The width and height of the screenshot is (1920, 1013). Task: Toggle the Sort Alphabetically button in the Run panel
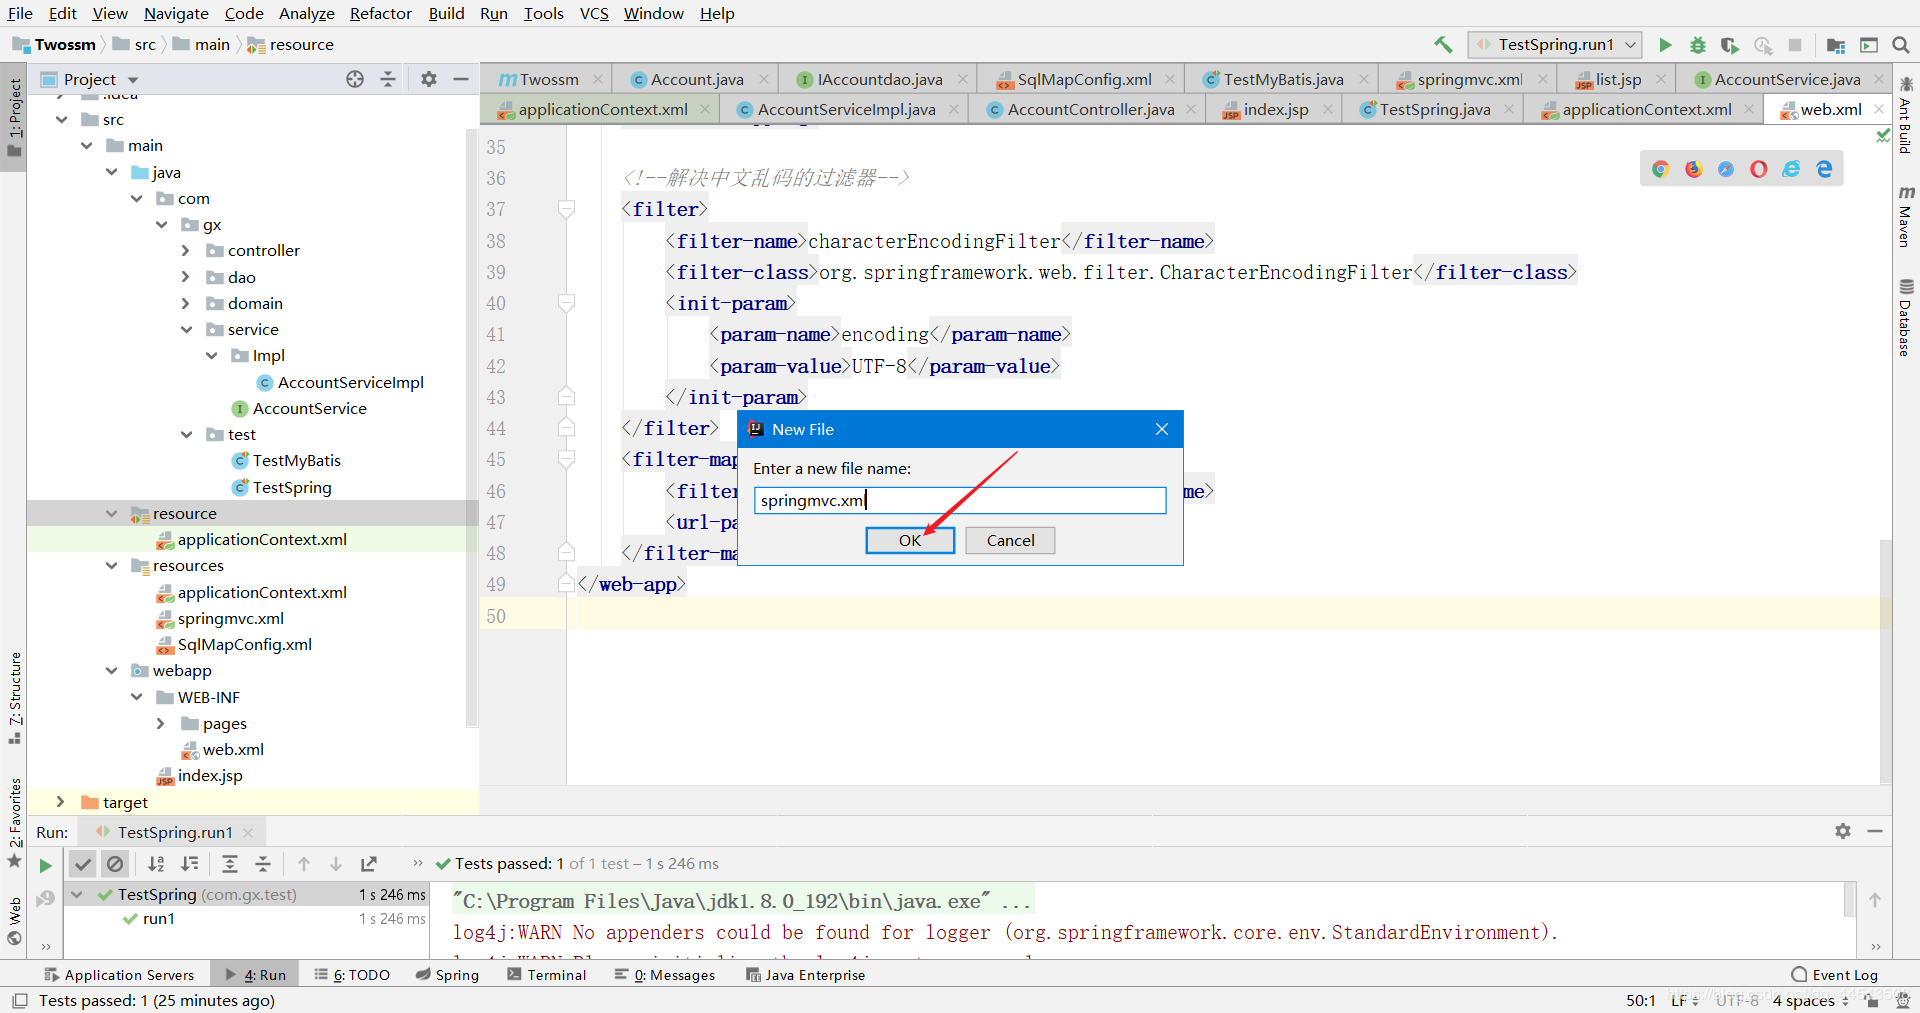point(156,864)
